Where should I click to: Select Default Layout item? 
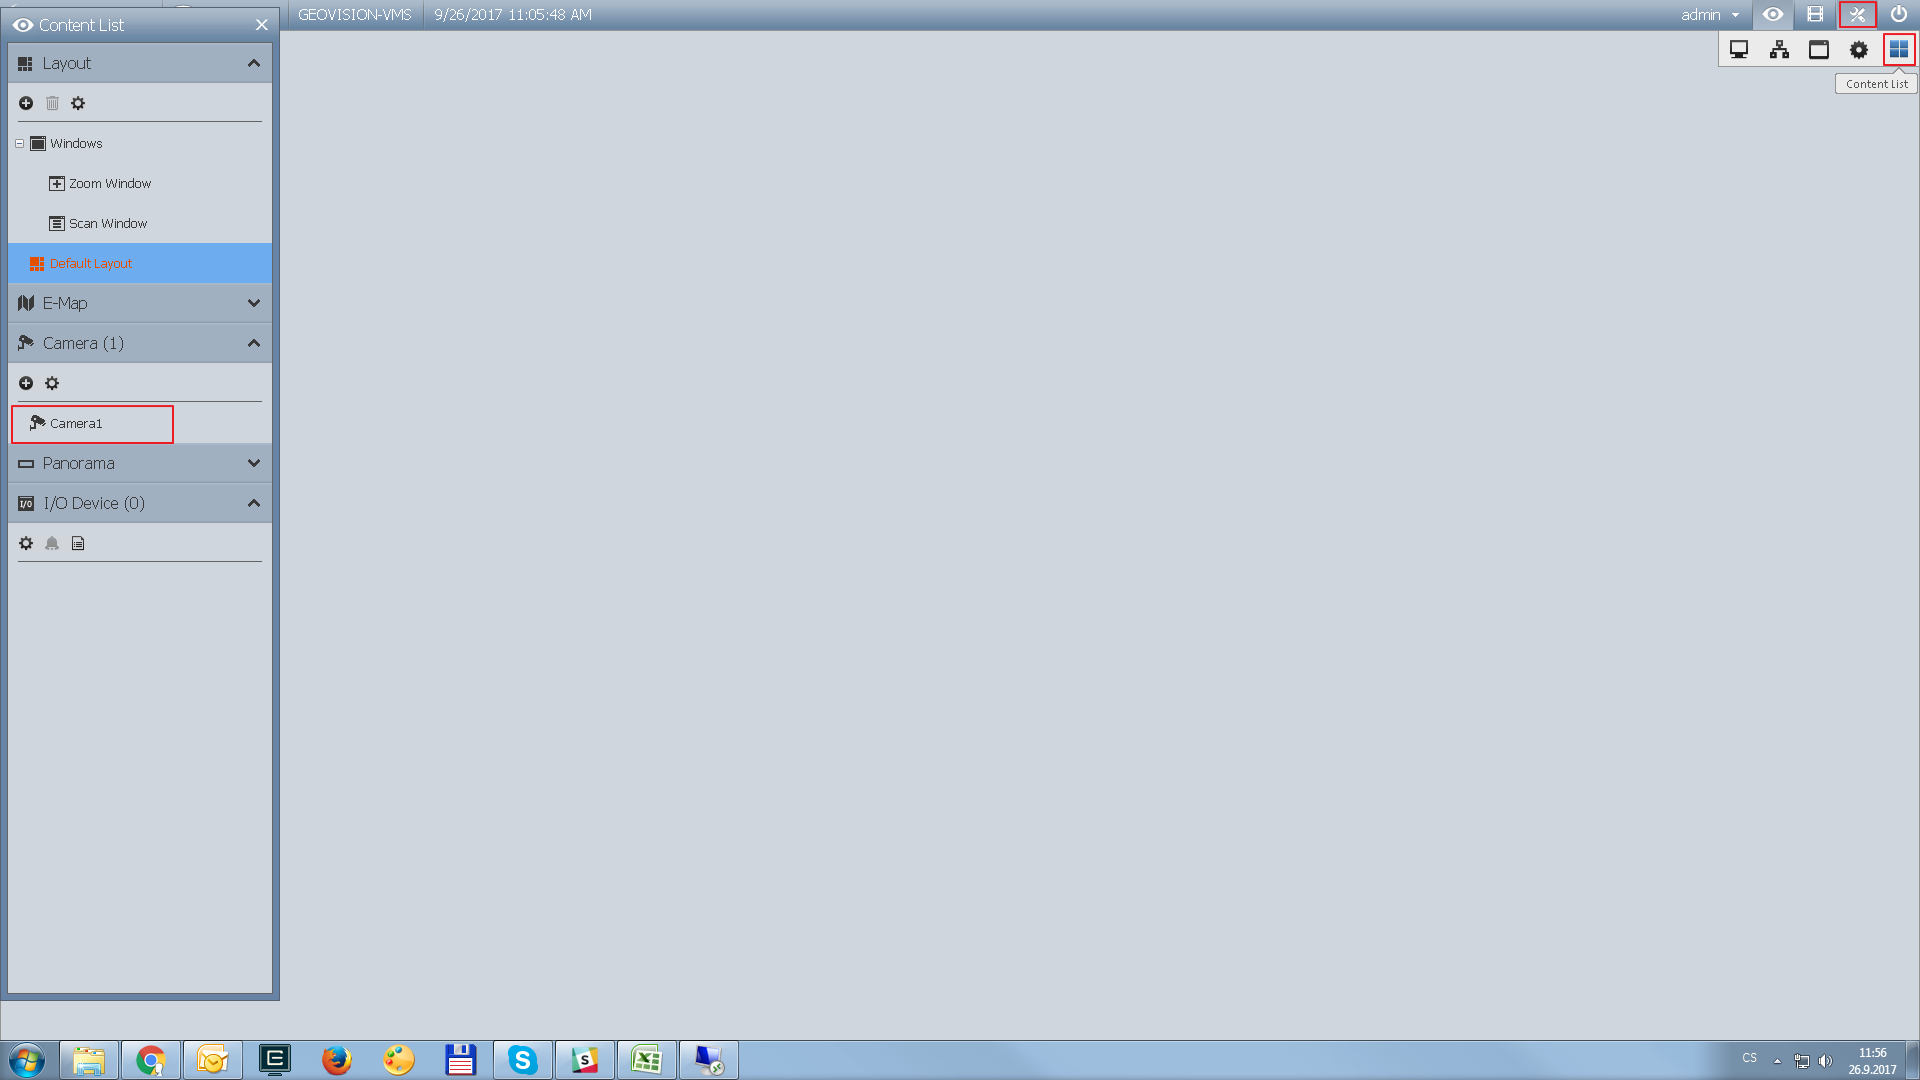tap(91, 264)
